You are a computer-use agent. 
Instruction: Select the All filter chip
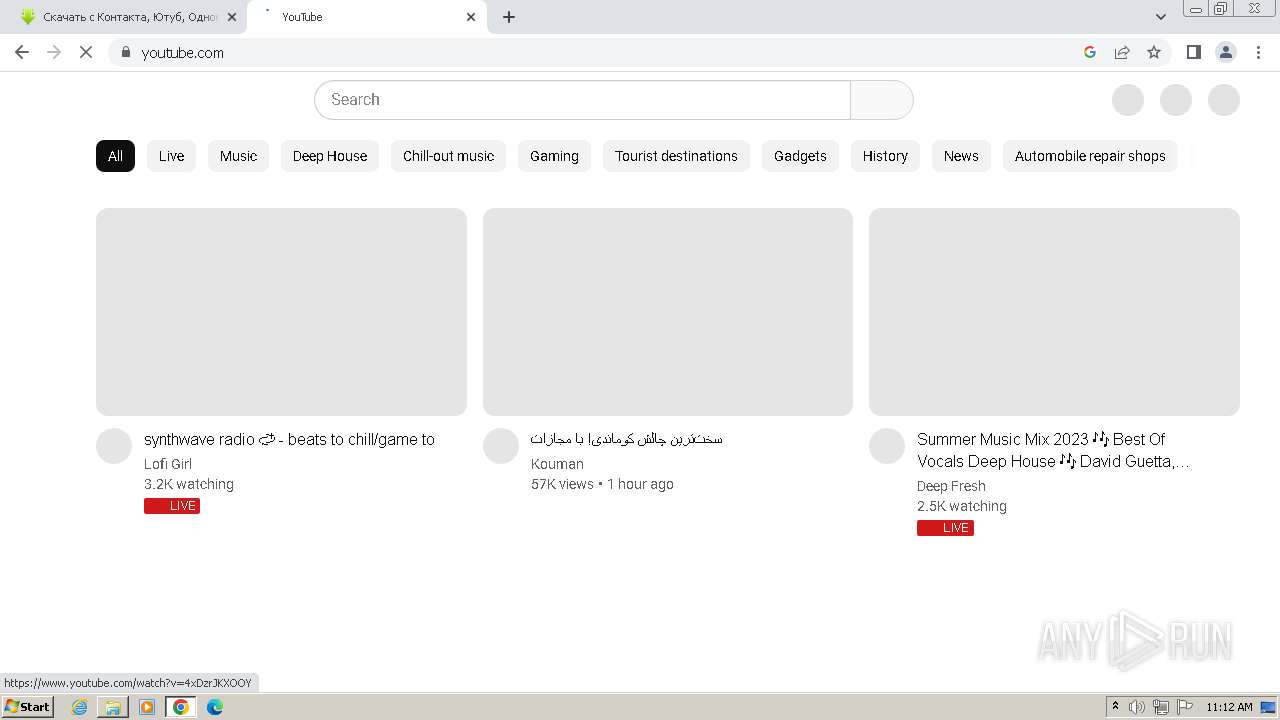coord(115,156)
